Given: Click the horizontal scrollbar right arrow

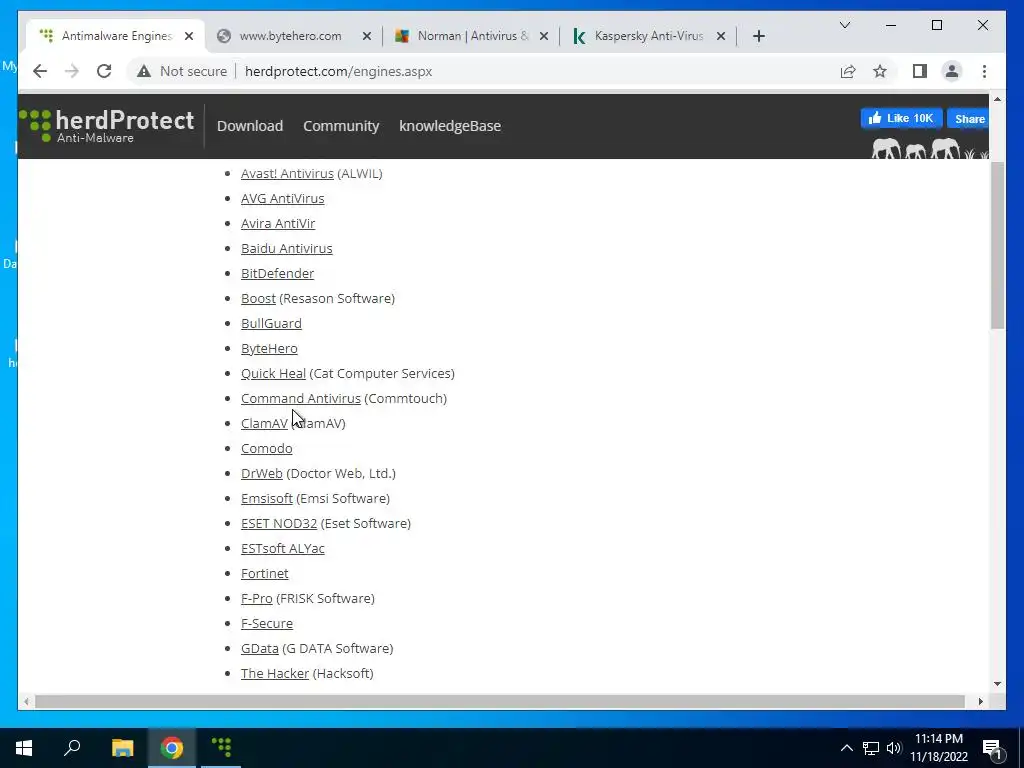Looking at the screenshot, I should (981, 701).
